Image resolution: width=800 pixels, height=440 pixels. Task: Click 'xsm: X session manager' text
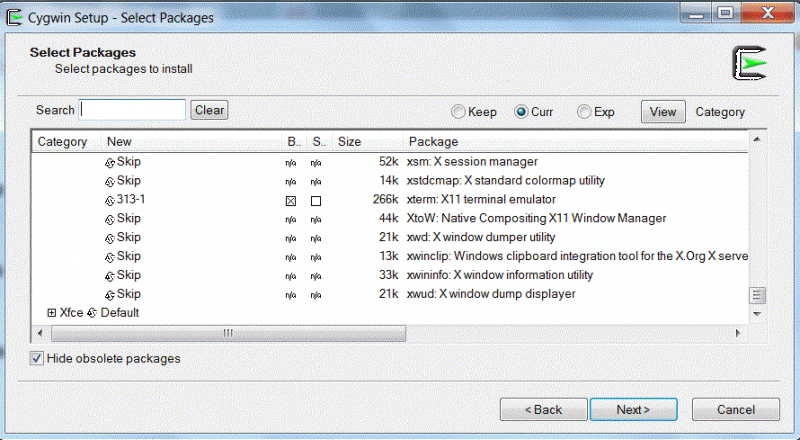472,162
